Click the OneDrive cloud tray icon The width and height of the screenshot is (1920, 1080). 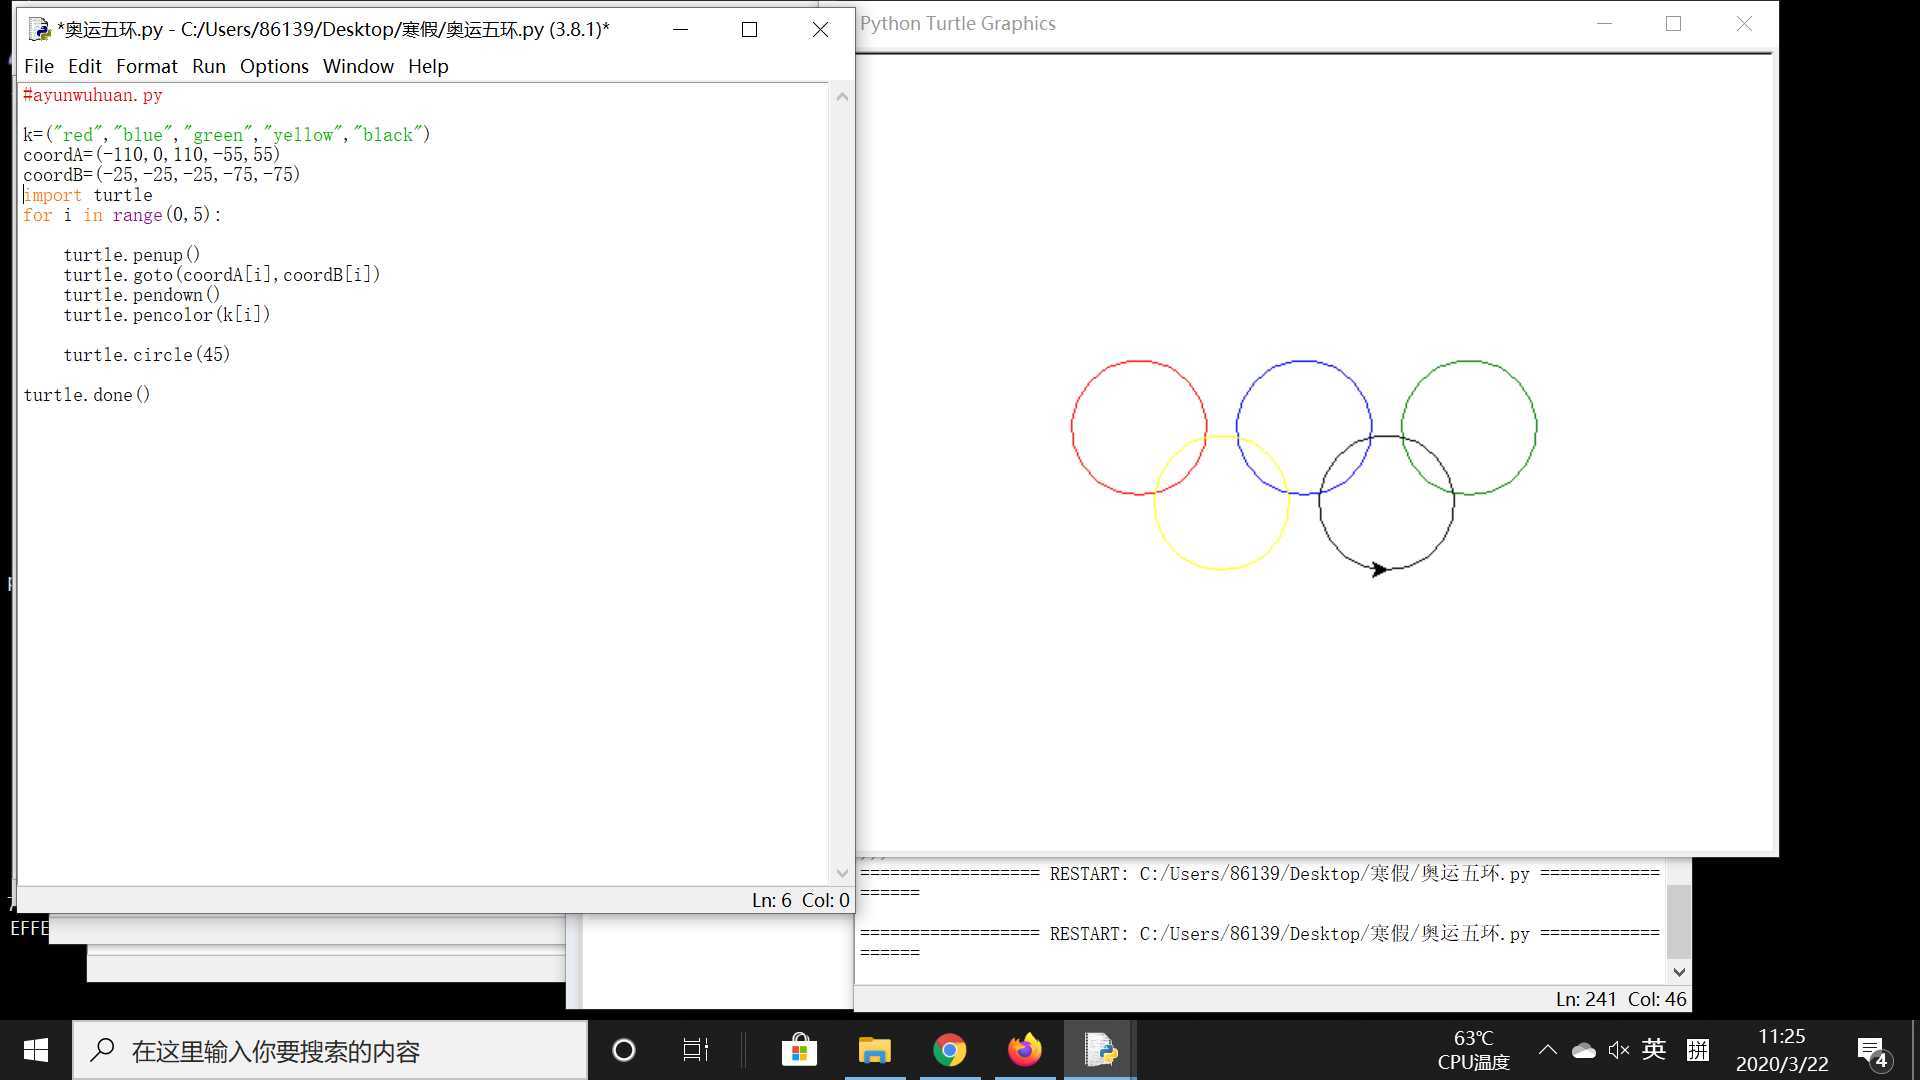pyautogui.click(x=1583, y=1050)
